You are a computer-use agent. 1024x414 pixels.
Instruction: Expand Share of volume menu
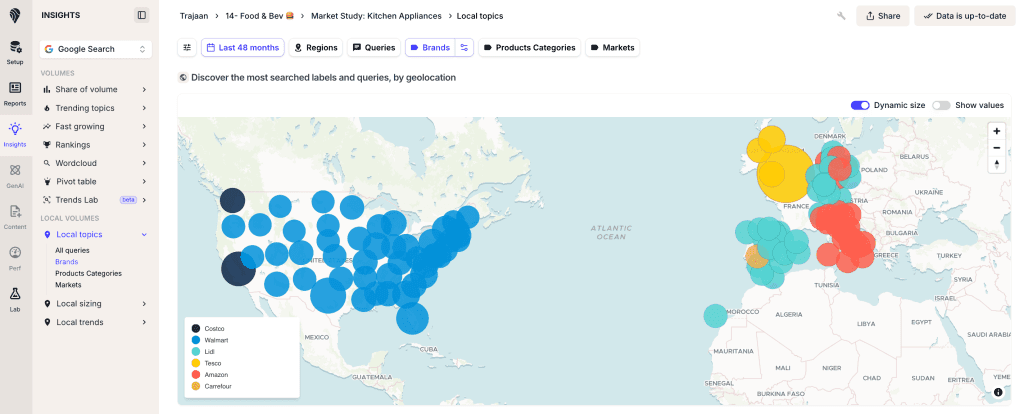(95, 89)
